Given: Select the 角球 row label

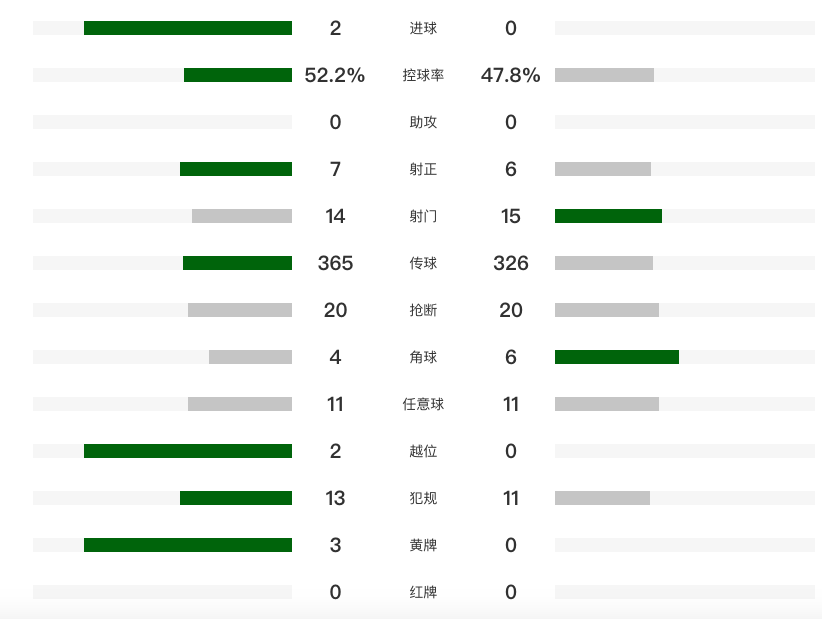Looking at the screenshot, I should 423,357.
